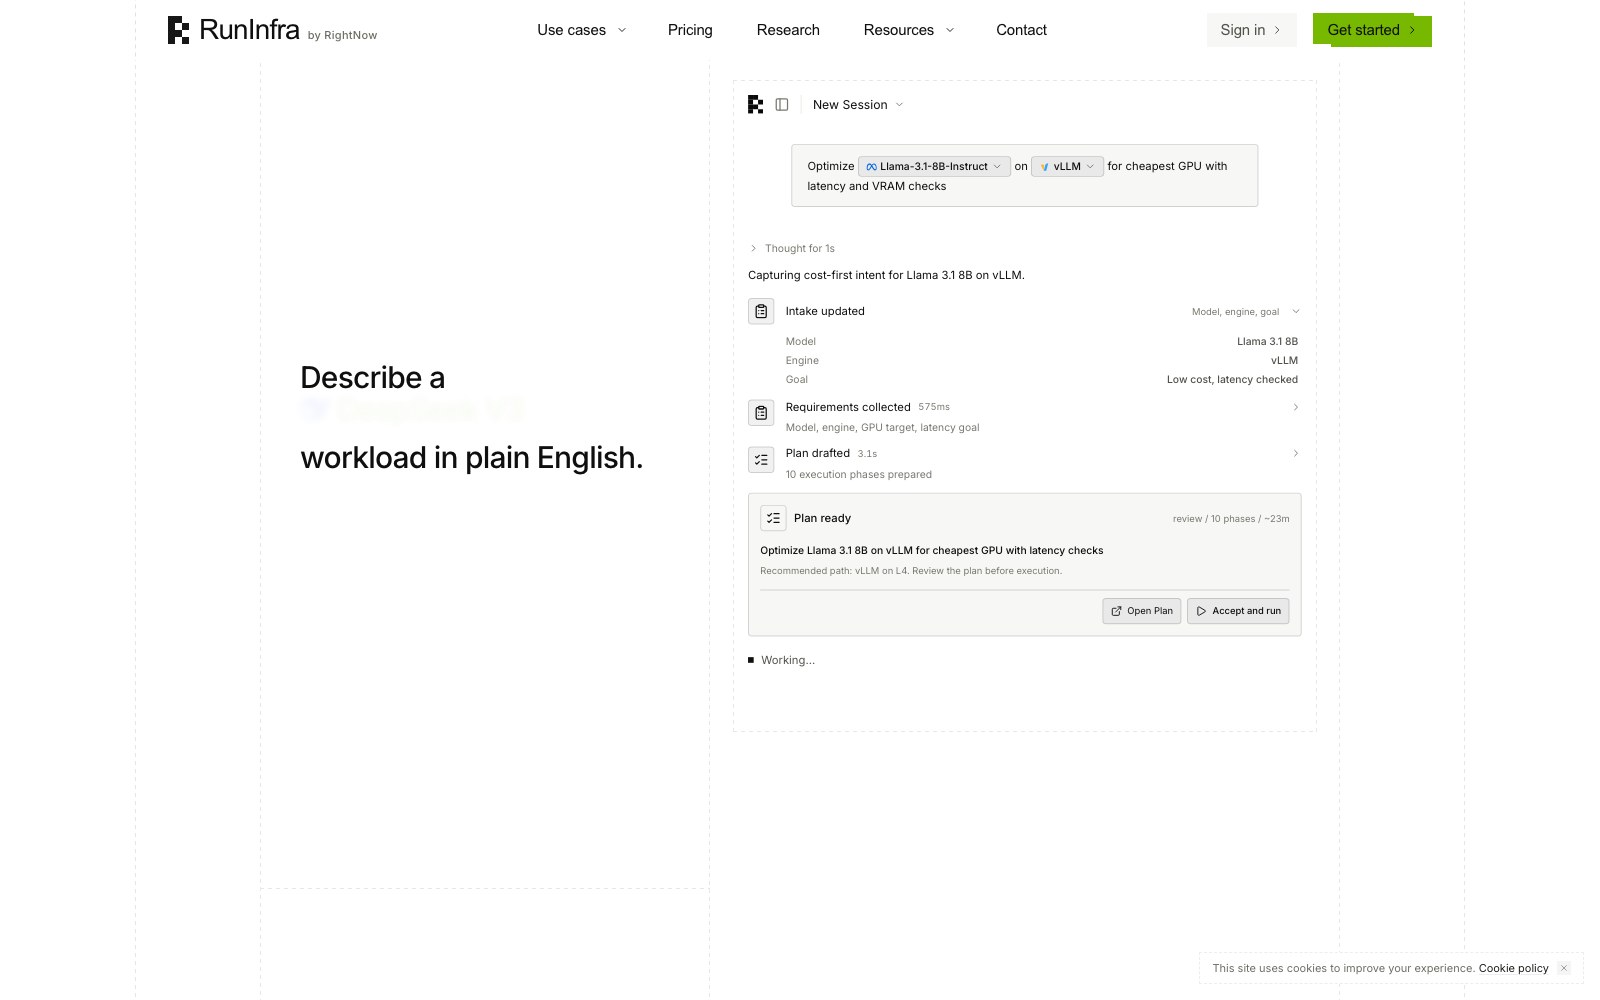Toggle the sidebar panel icon
The height and width of the screenshot is (1000, 1600).
pyautogui.click(x=782, y=104)
